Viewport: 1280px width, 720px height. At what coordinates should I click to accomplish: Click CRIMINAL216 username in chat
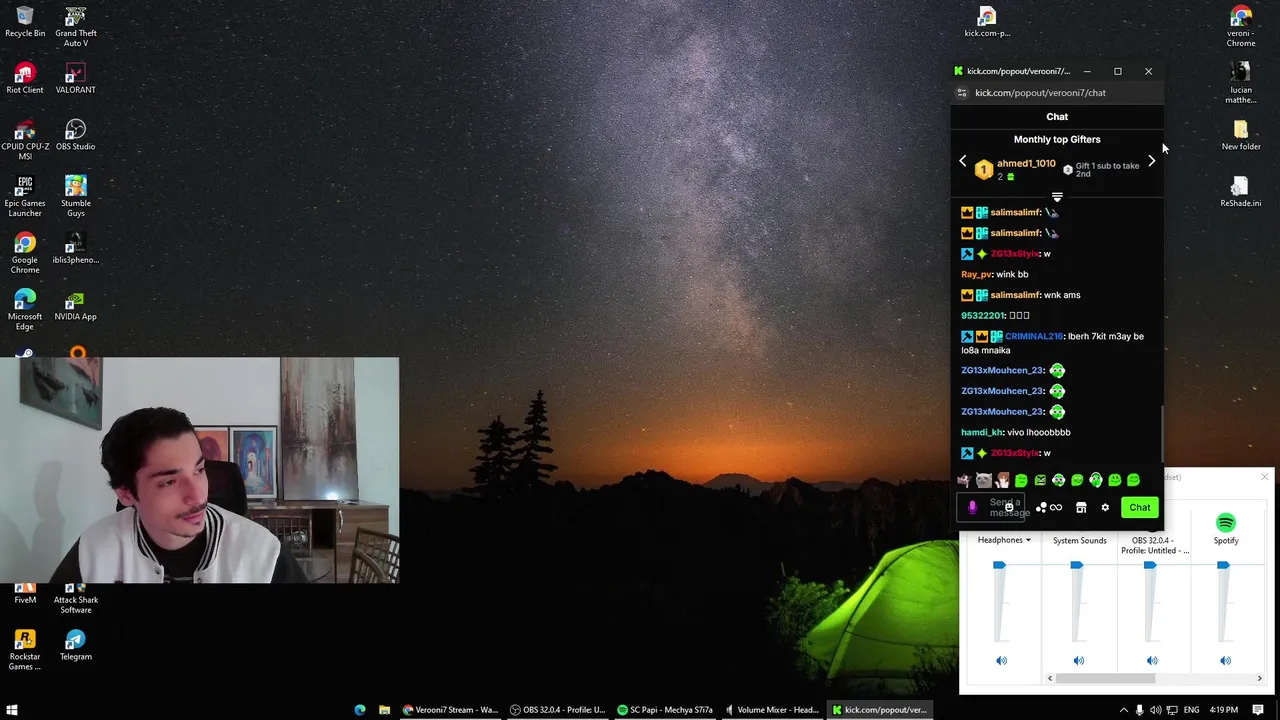1033,336
